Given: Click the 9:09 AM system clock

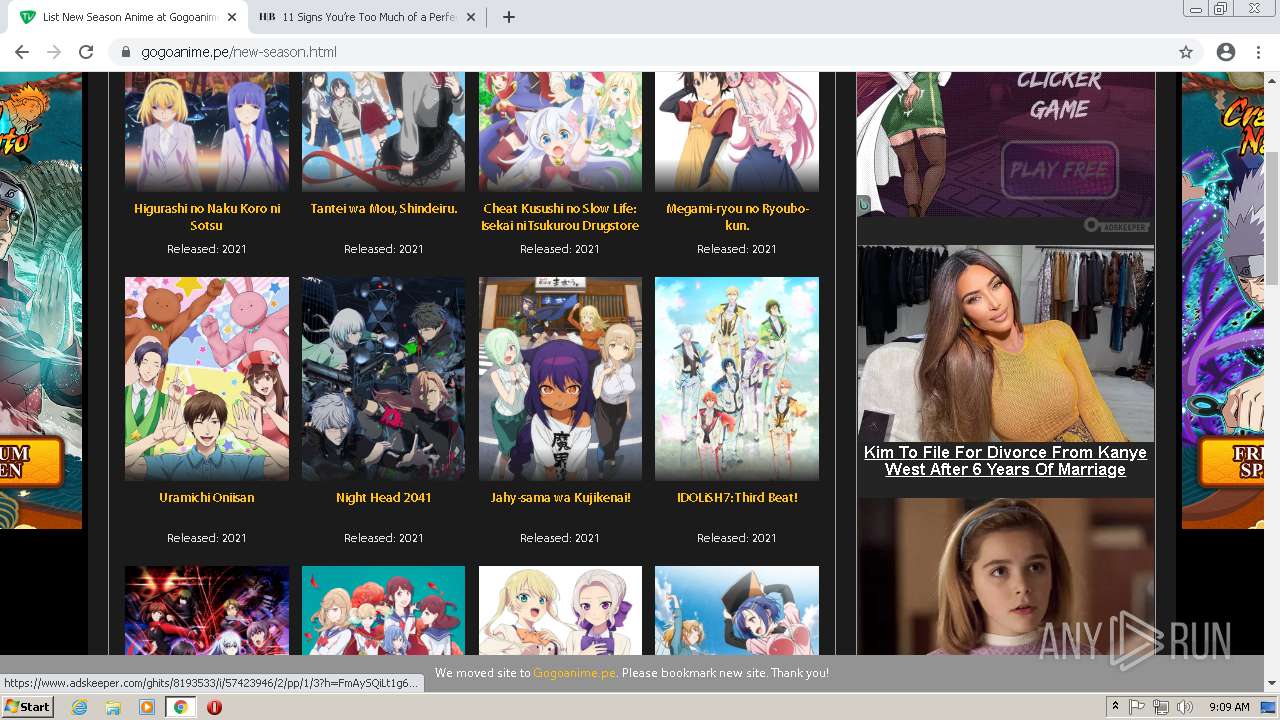Looking at the screenshot, I should click(1229, 707).
